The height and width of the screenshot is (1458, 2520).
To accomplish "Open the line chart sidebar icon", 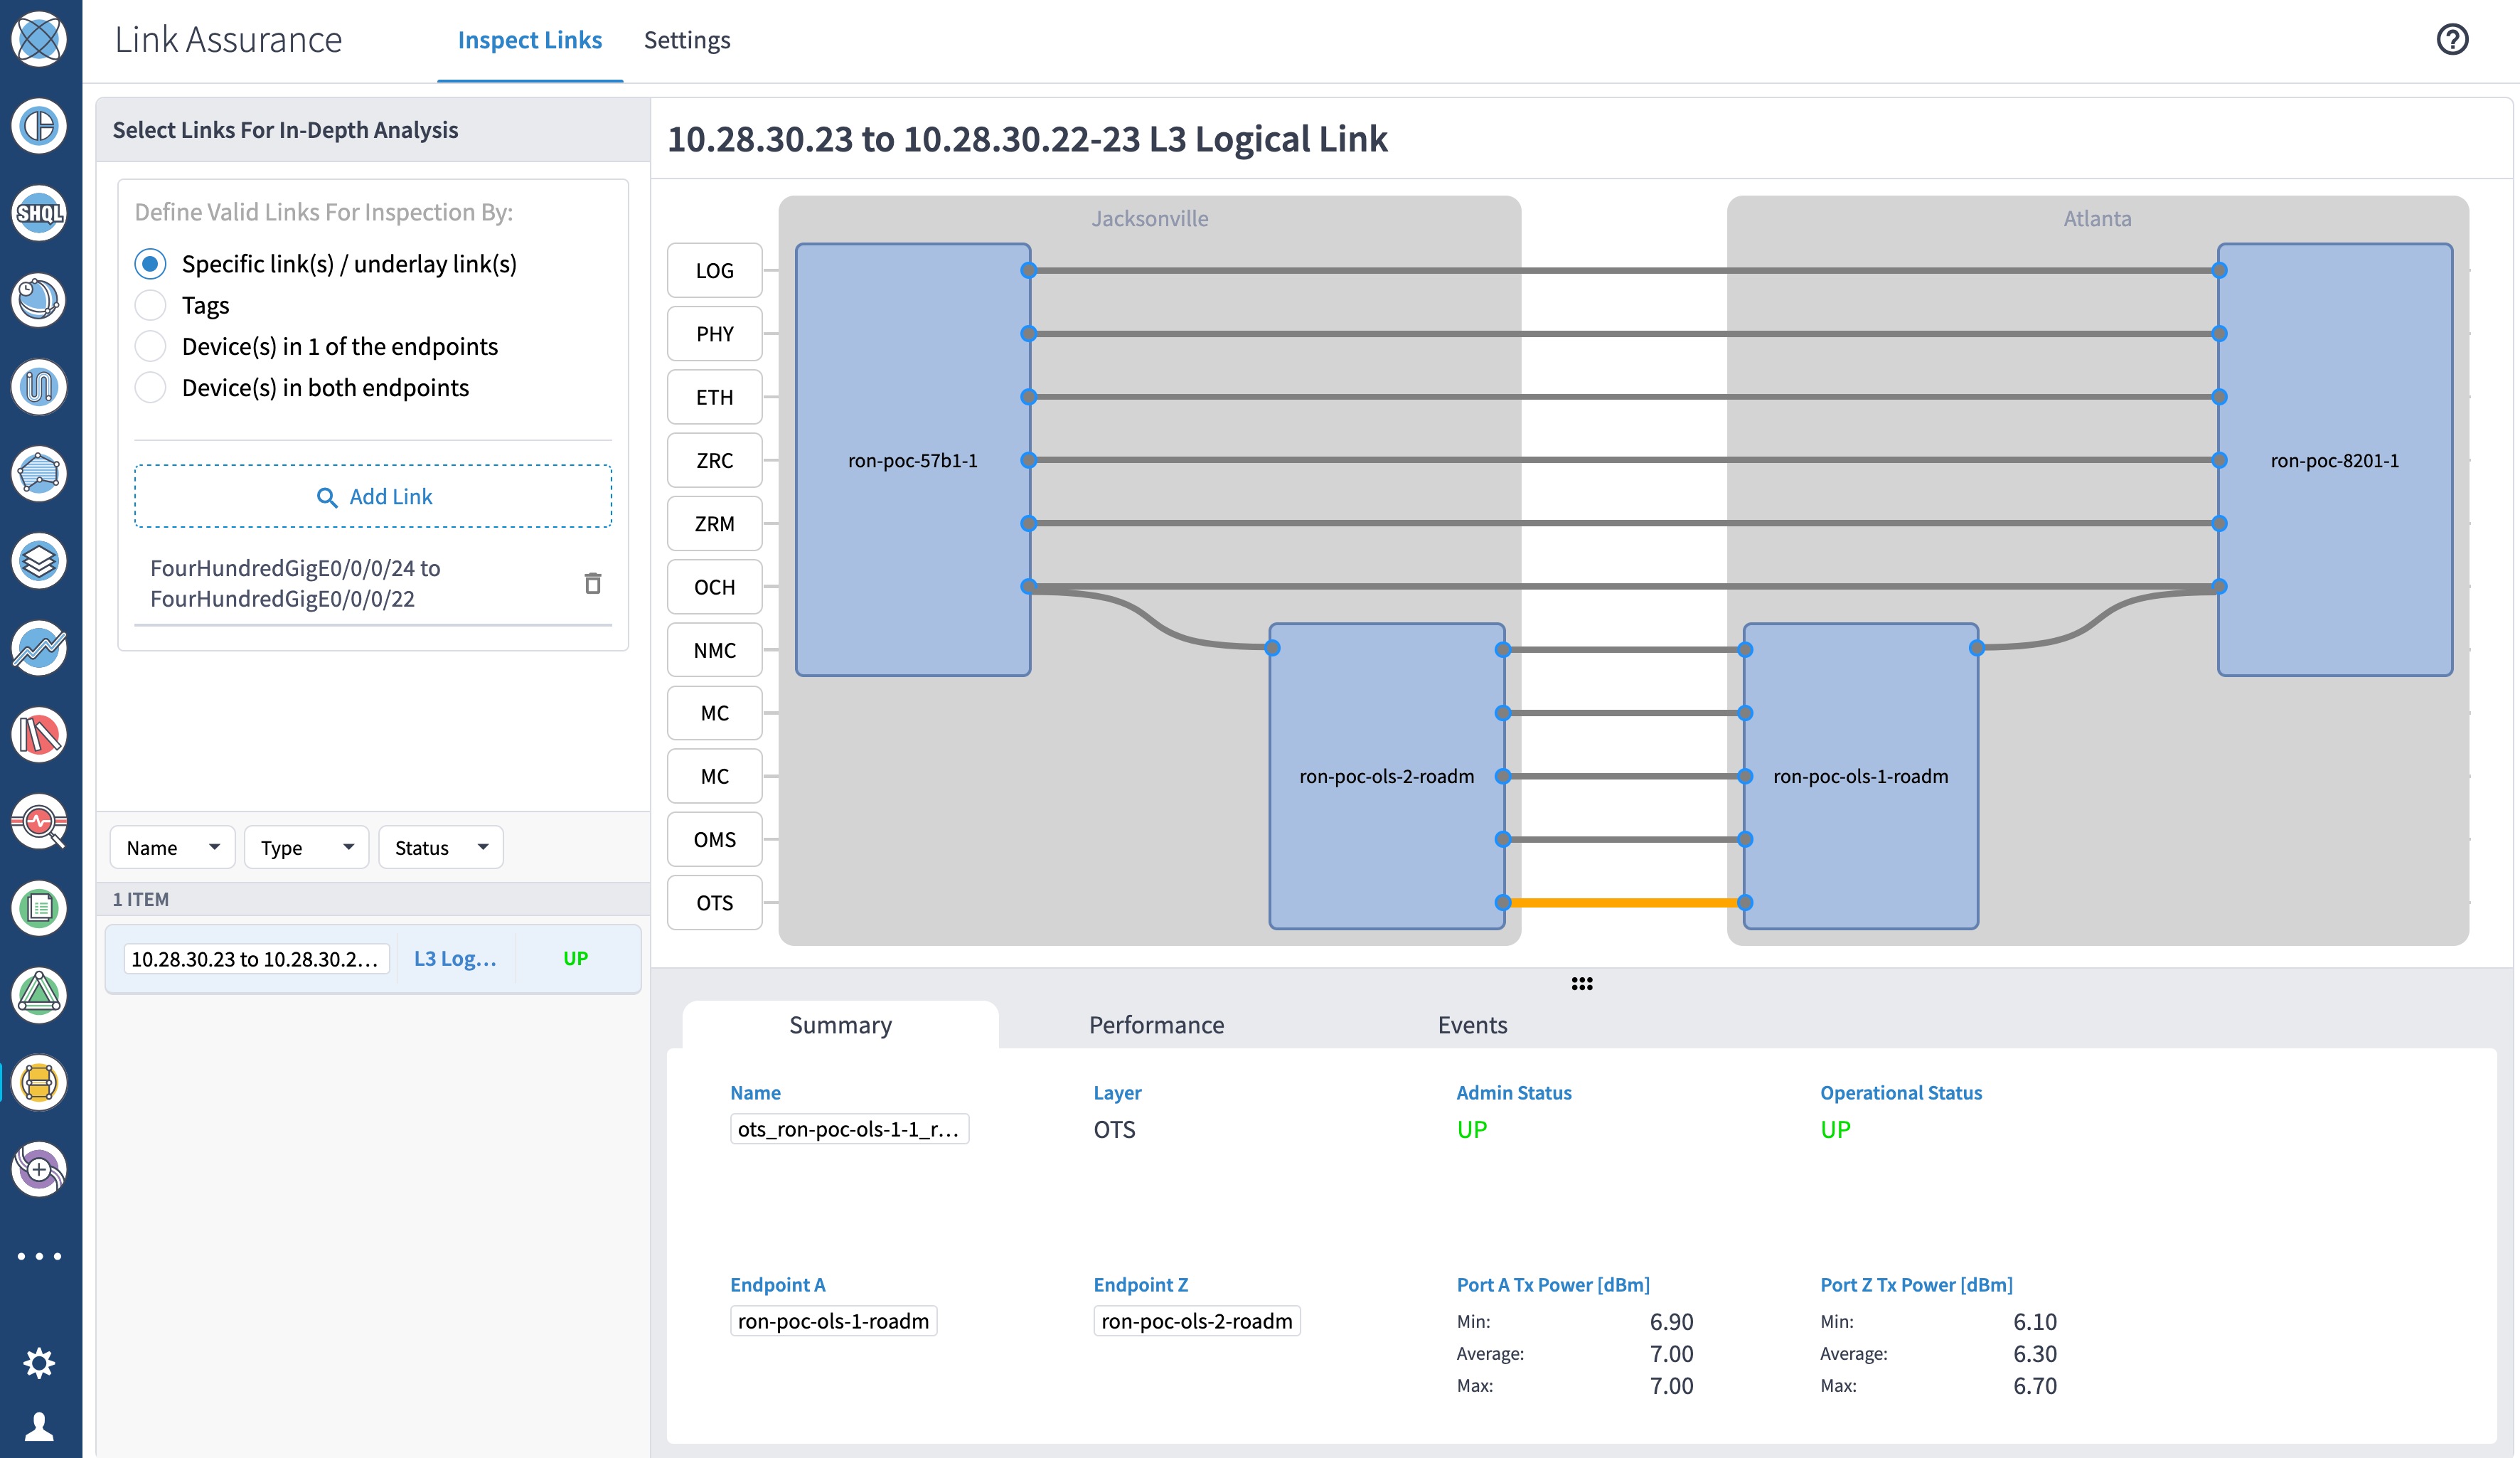I will coord(39,648).
